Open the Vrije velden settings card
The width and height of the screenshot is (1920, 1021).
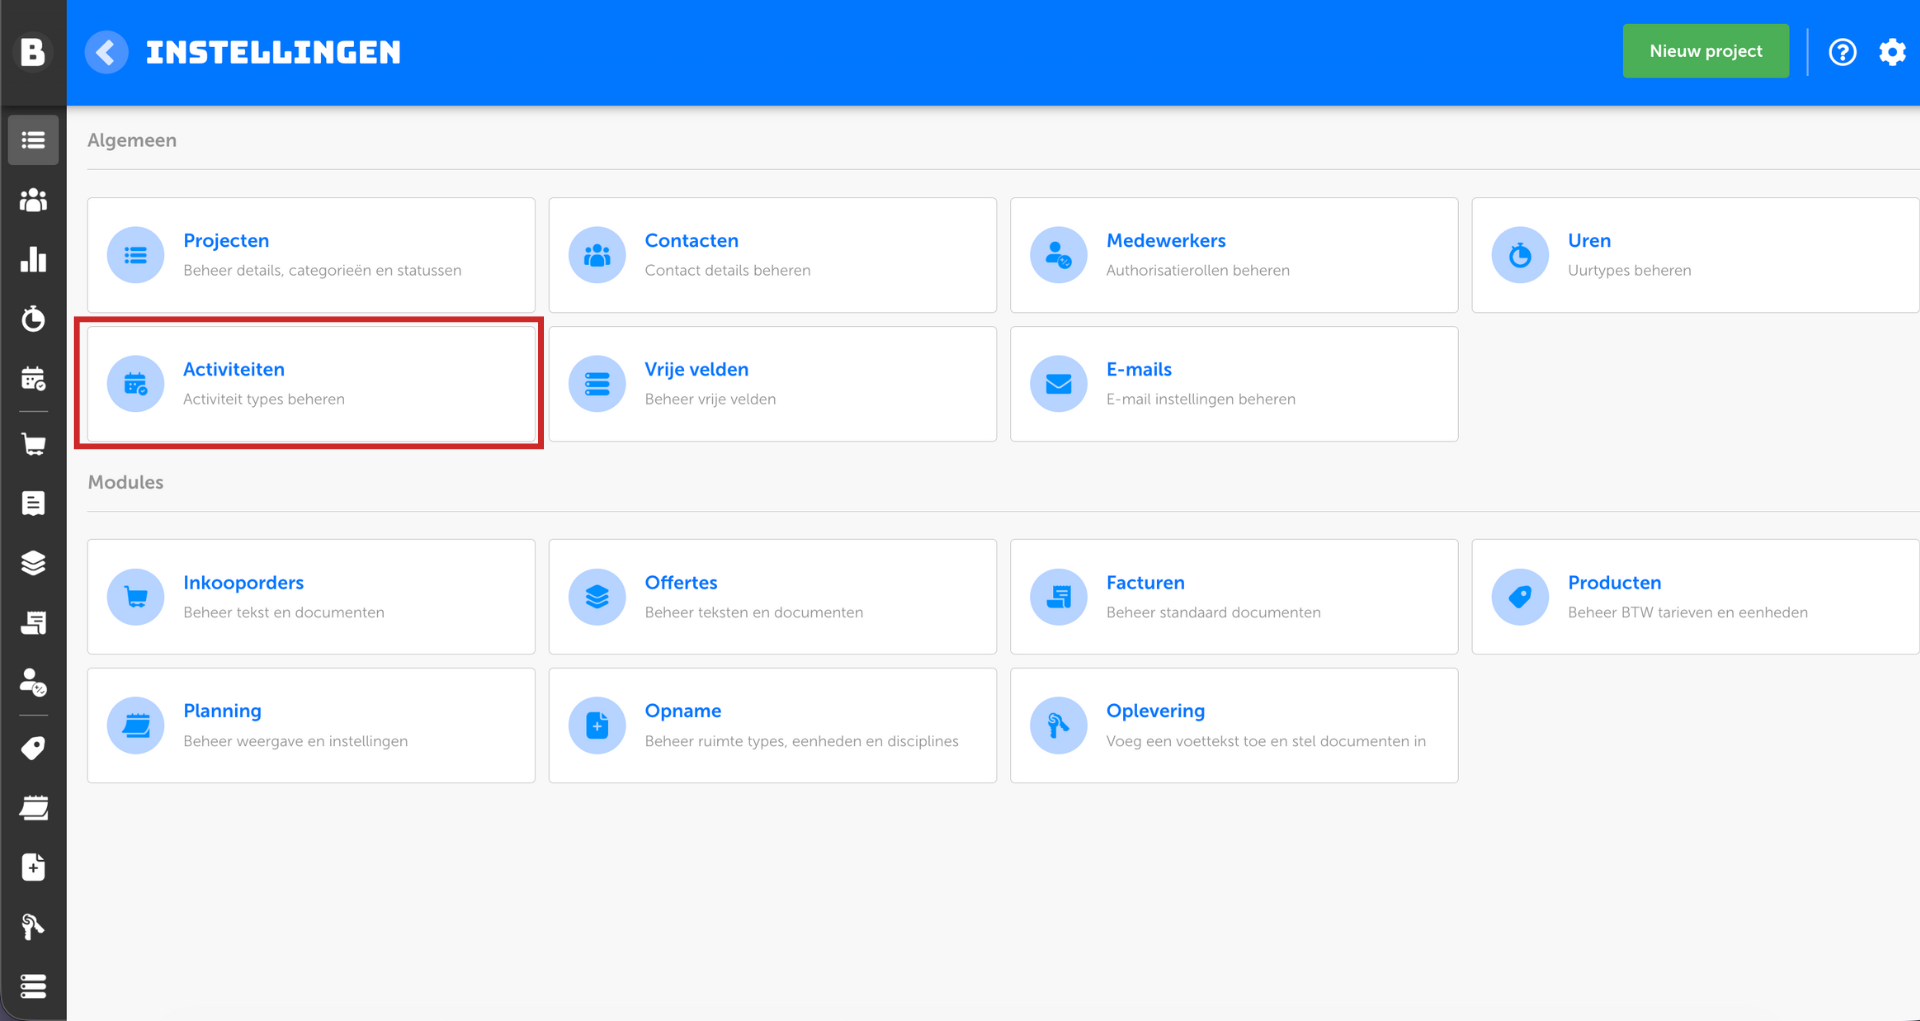pyautogui.click(x=772, y=384)
